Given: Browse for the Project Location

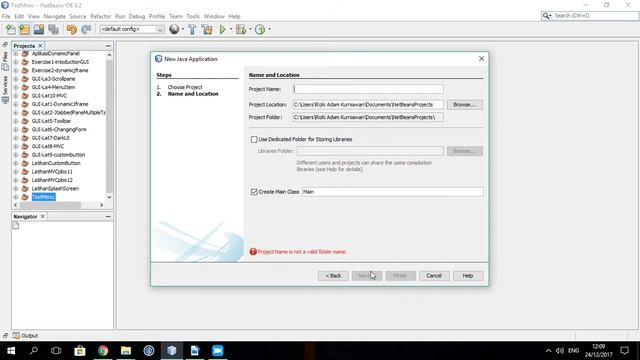Looking at the screenshot, I should [464, 105].
